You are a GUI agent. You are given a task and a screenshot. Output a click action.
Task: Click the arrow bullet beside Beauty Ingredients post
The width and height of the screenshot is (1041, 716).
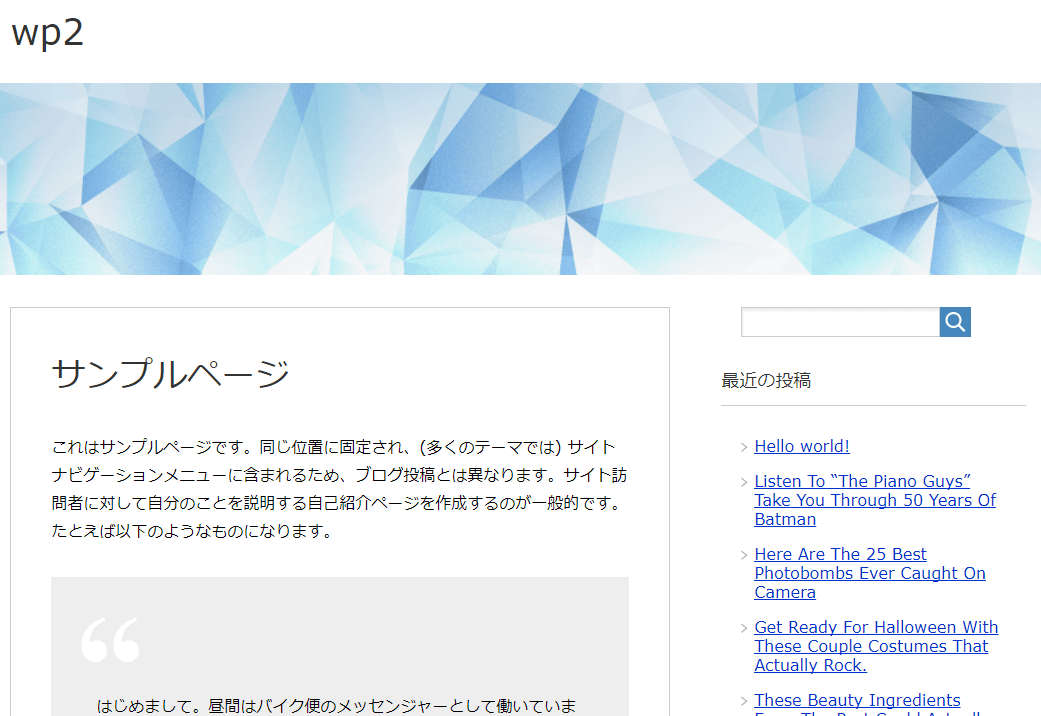pos(743,702)
